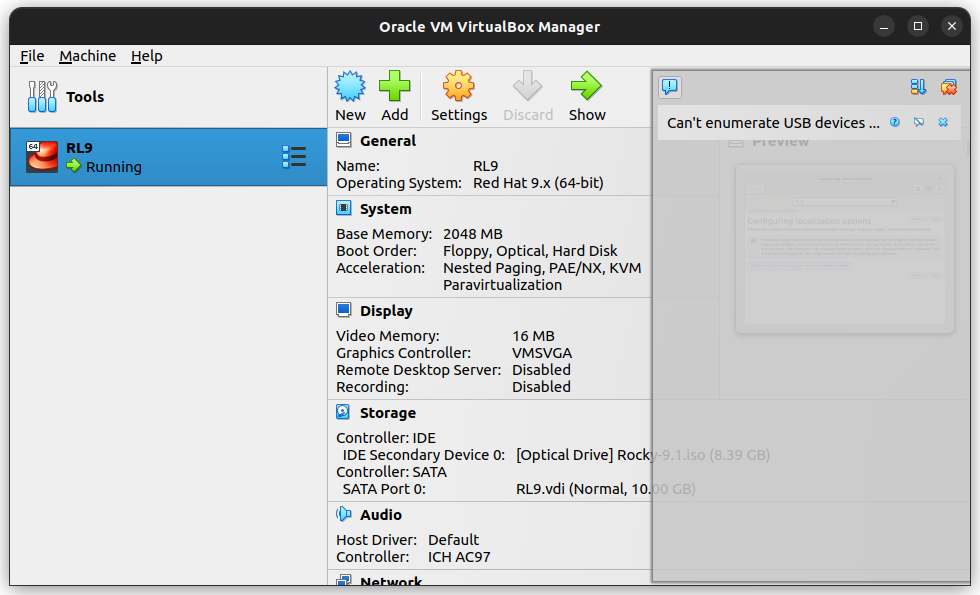Click the System section heading
The image size is (980, 595).
[x=386, y=209]
